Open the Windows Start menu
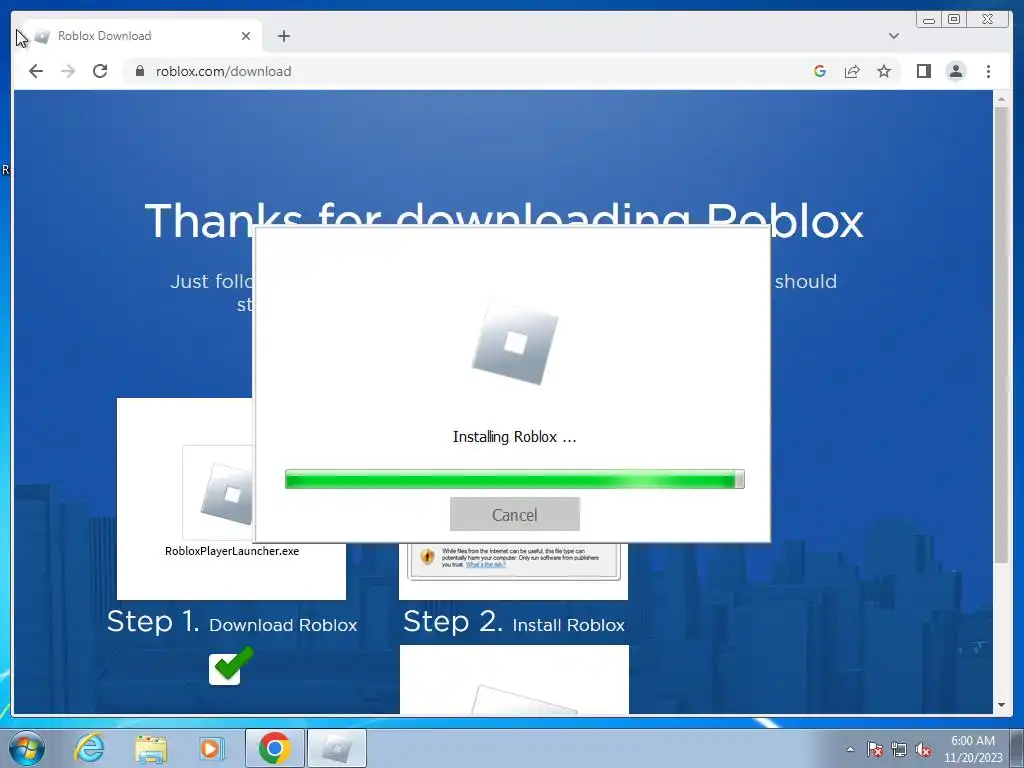Image resolution: width=1024 pixels, height=768 pixels. point(26,748)
